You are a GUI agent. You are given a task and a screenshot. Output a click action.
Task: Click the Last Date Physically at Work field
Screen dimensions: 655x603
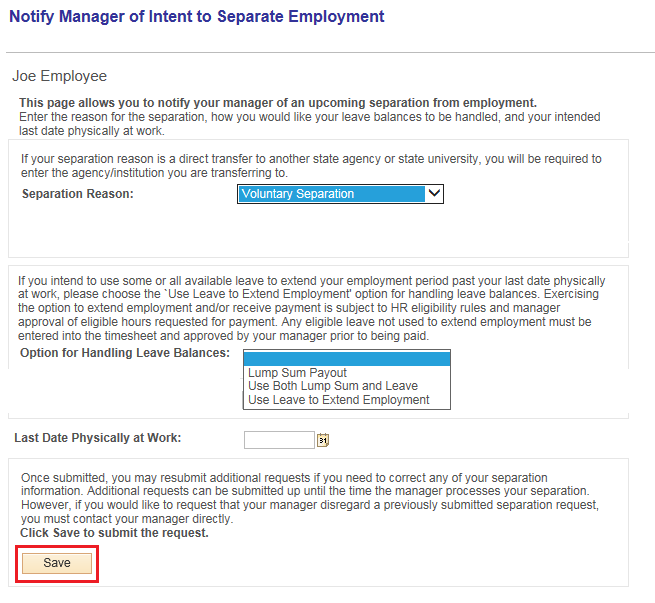(279, 440)
